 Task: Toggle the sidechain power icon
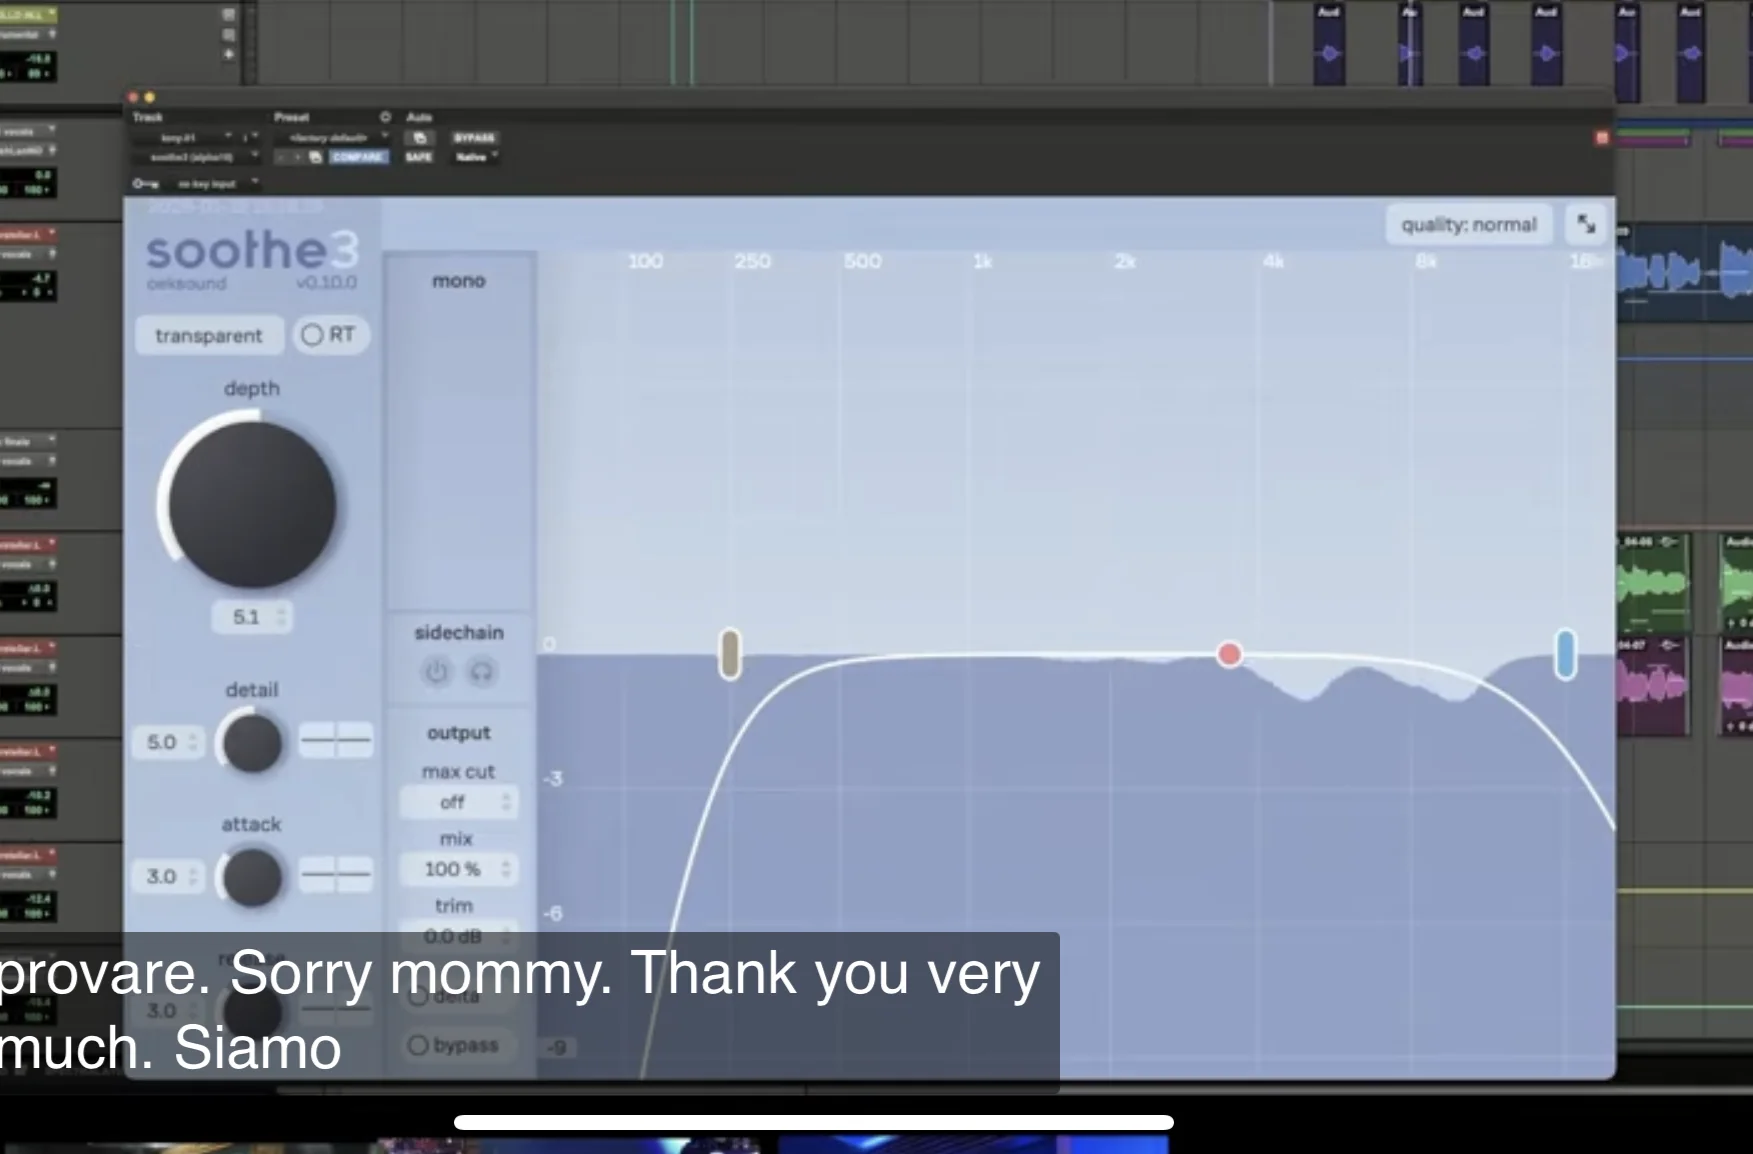[436, 672]
